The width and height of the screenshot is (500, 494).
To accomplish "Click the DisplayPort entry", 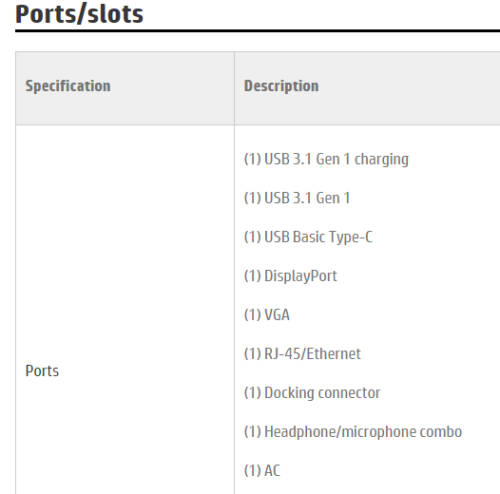I will (290, 276).
